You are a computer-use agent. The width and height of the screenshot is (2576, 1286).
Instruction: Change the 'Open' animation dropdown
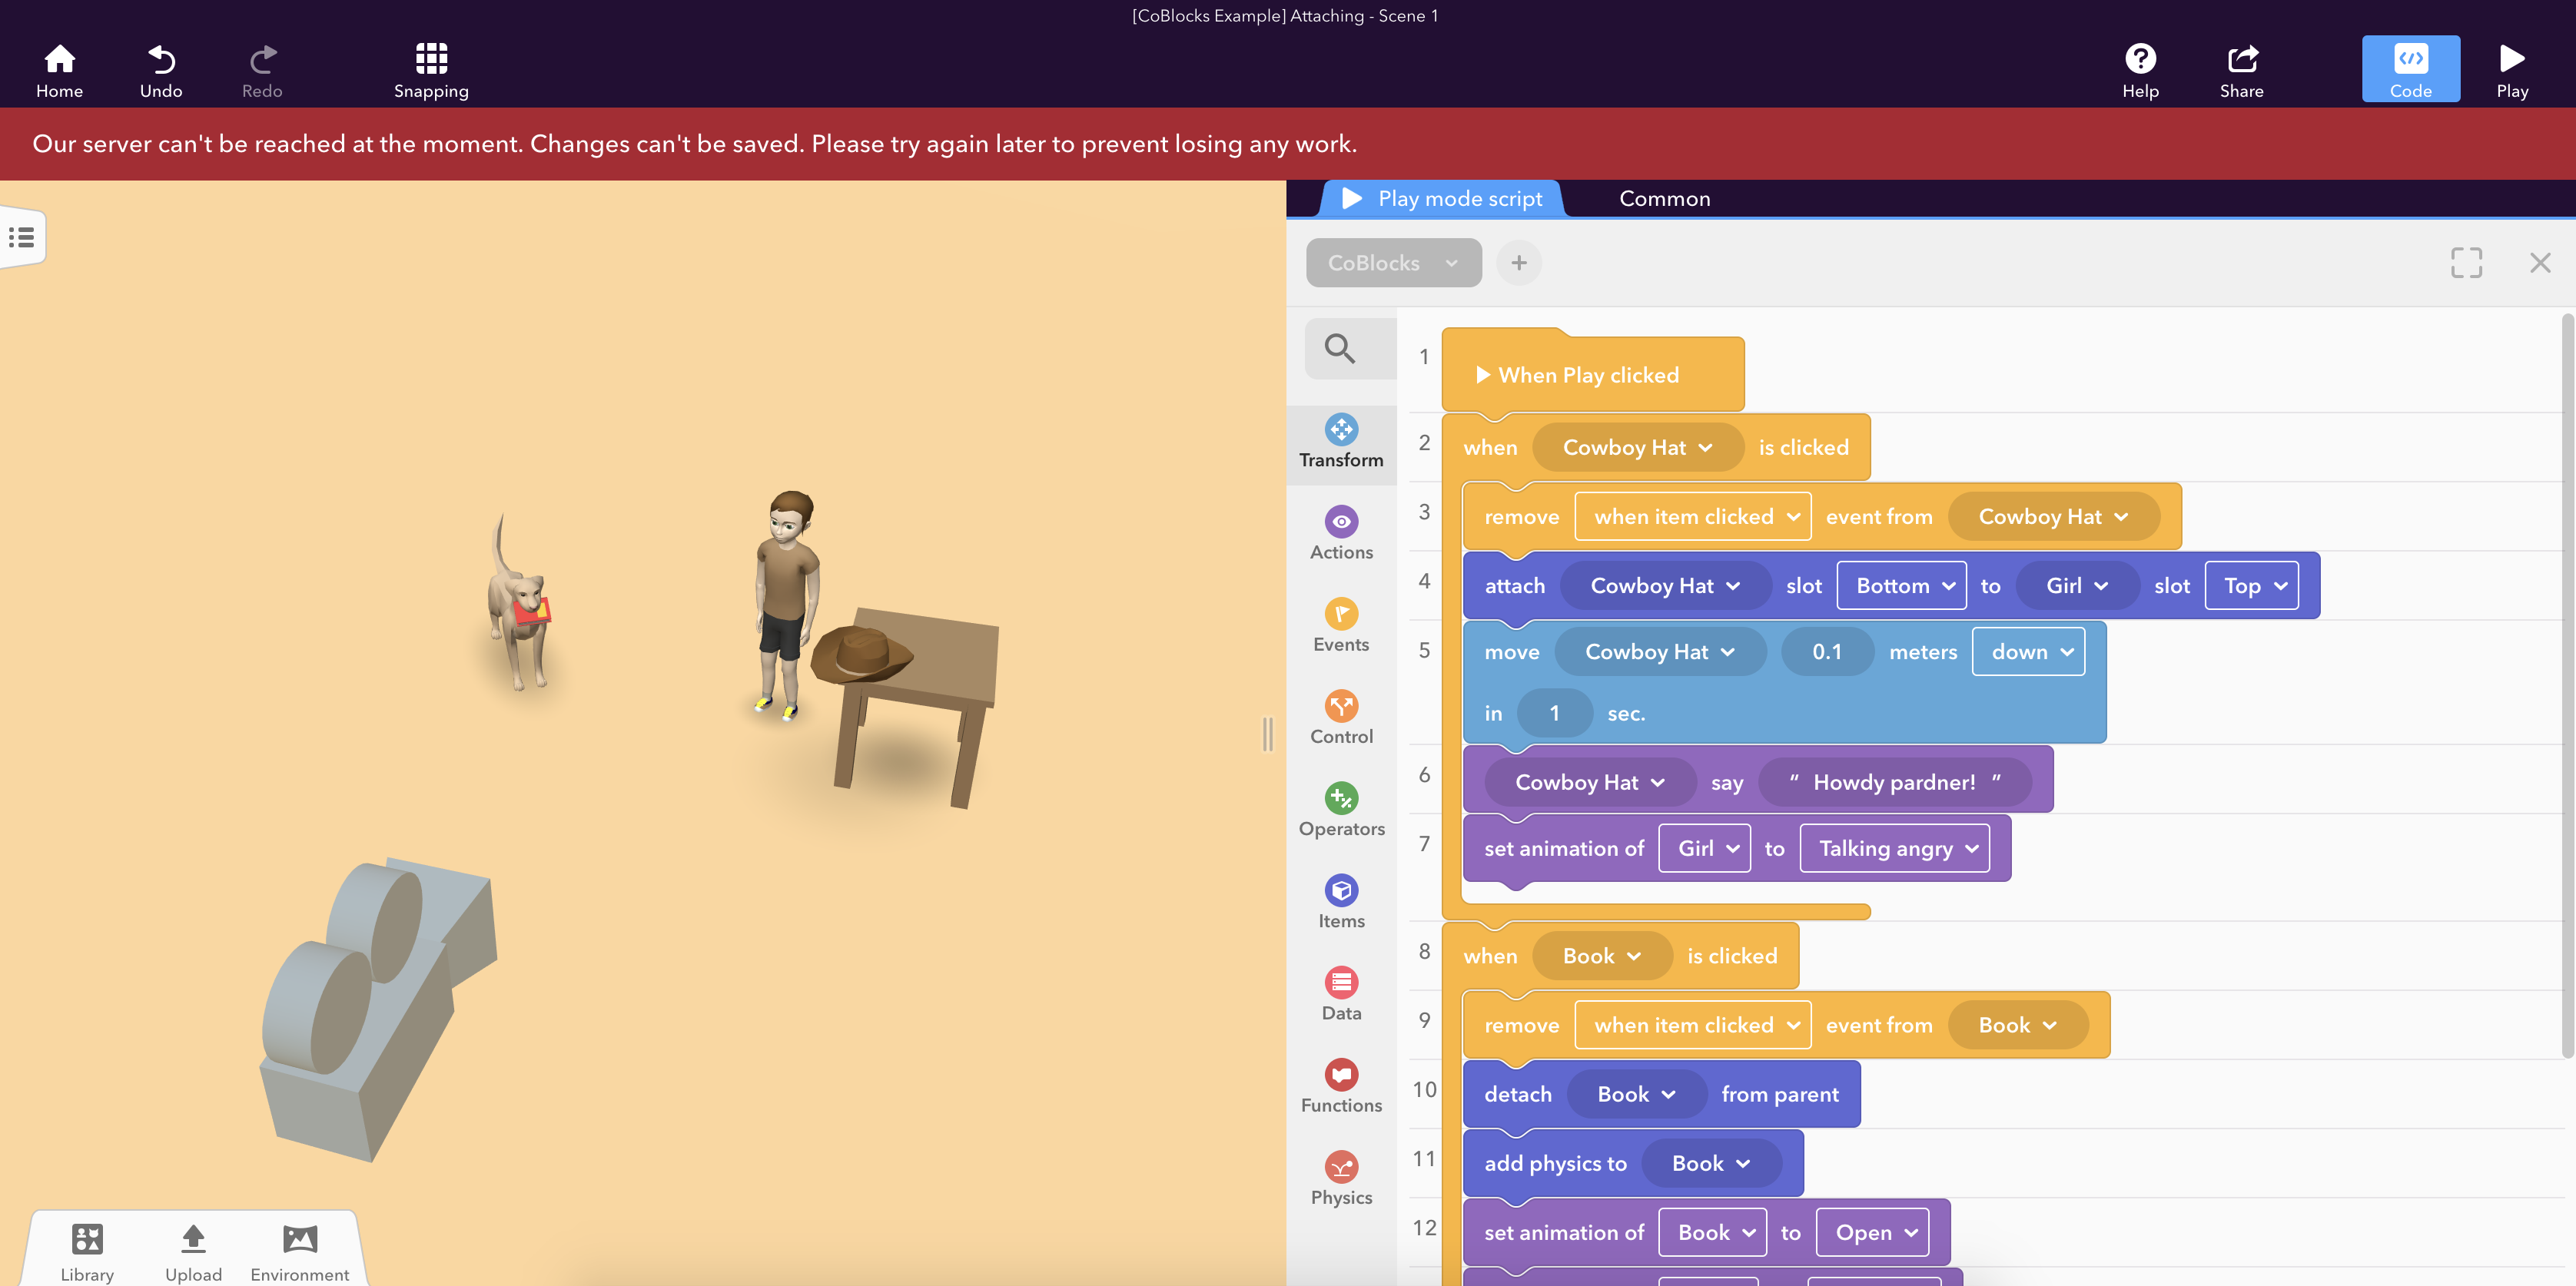(x=1872, y=1232)
